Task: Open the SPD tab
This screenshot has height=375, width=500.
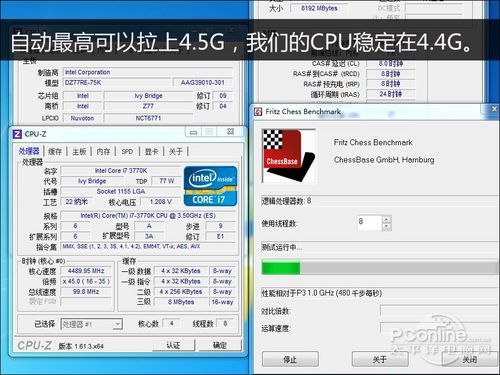Action: pos(127,152)
